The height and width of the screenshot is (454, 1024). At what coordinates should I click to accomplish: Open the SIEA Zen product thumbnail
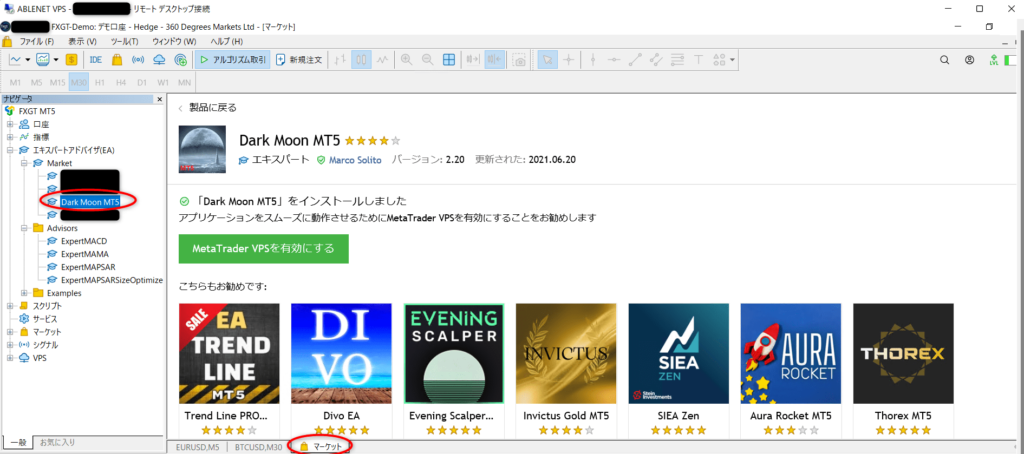pyautogui.click(x=679, y=353)
